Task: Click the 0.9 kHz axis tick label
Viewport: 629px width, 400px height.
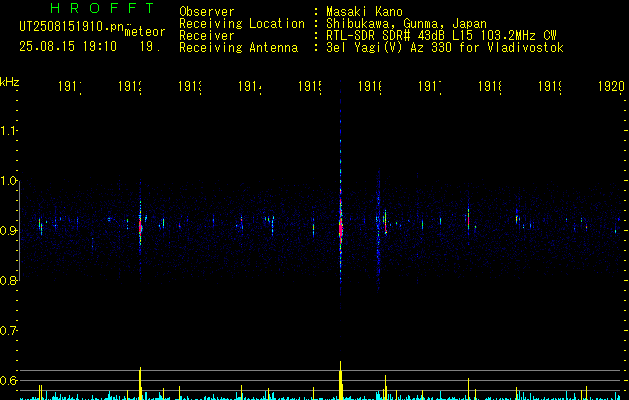Action: click(8, 231)
